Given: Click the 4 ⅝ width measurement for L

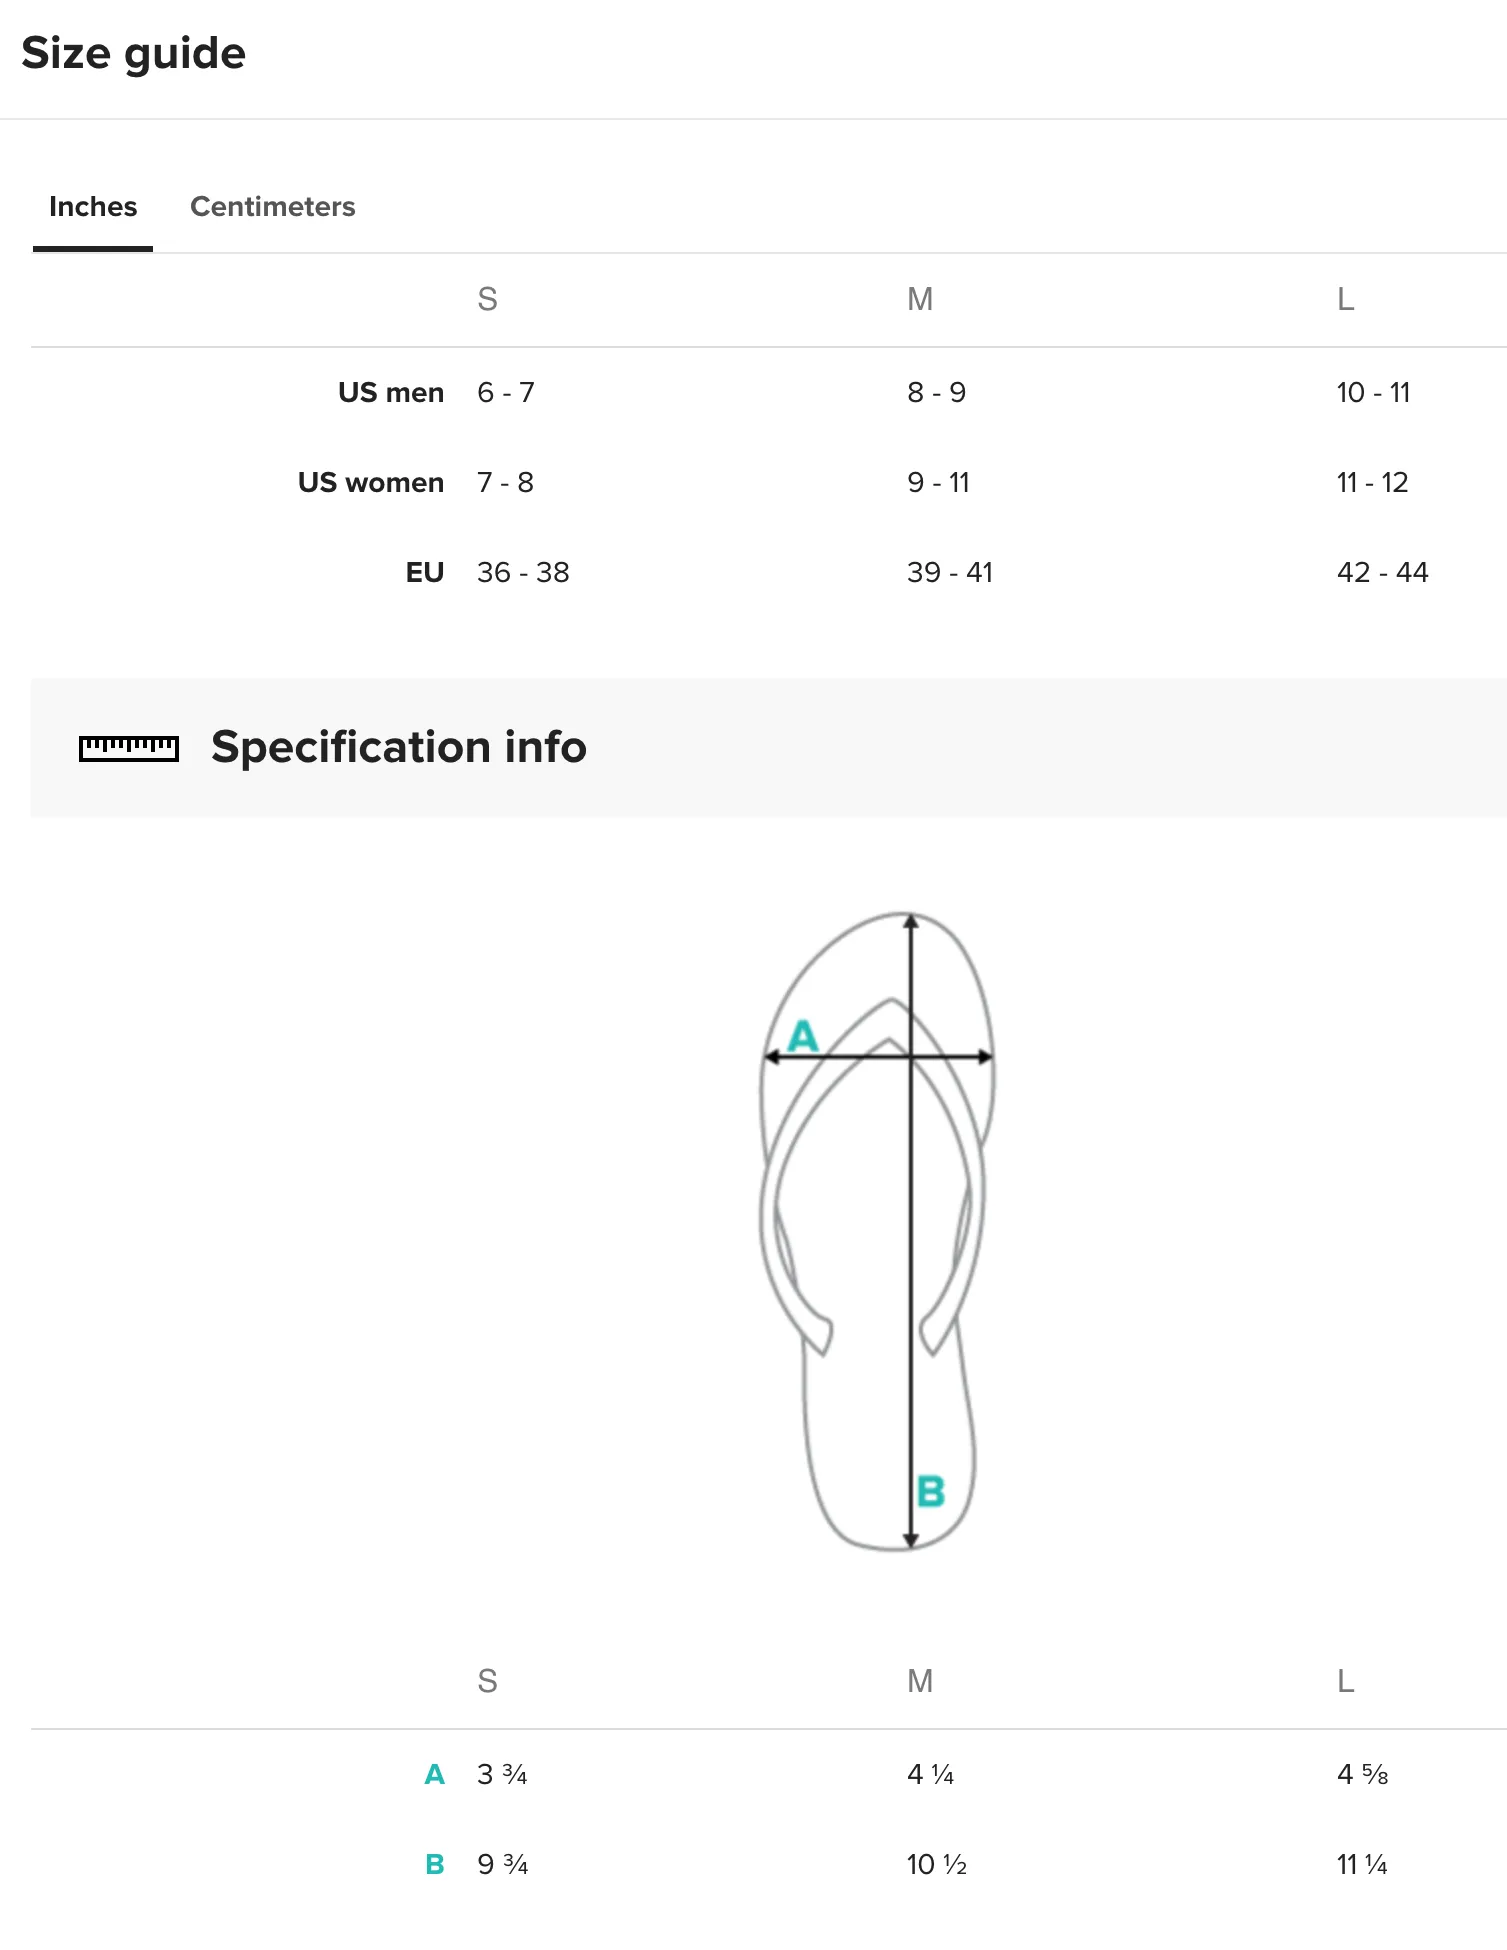Looking at the screenshot, I should tap(1363, 1774).
